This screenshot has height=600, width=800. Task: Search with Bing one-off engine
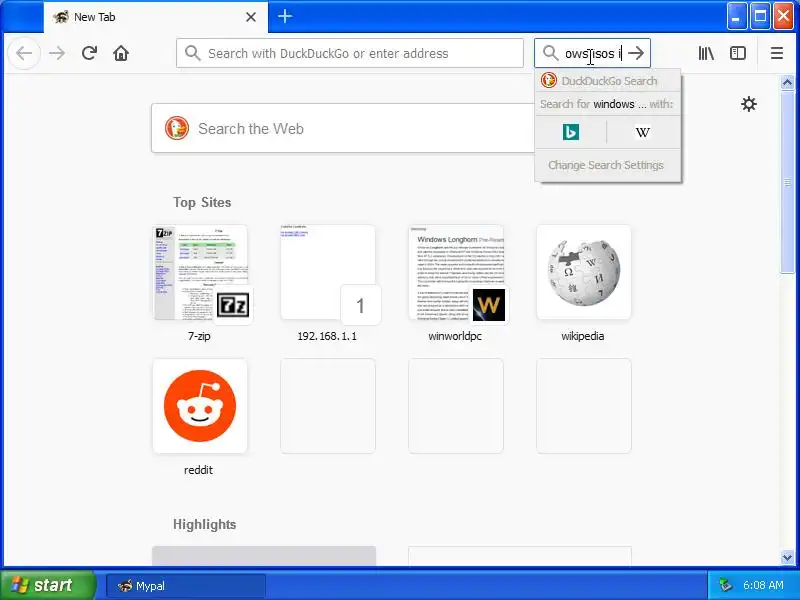coord(570,133)
